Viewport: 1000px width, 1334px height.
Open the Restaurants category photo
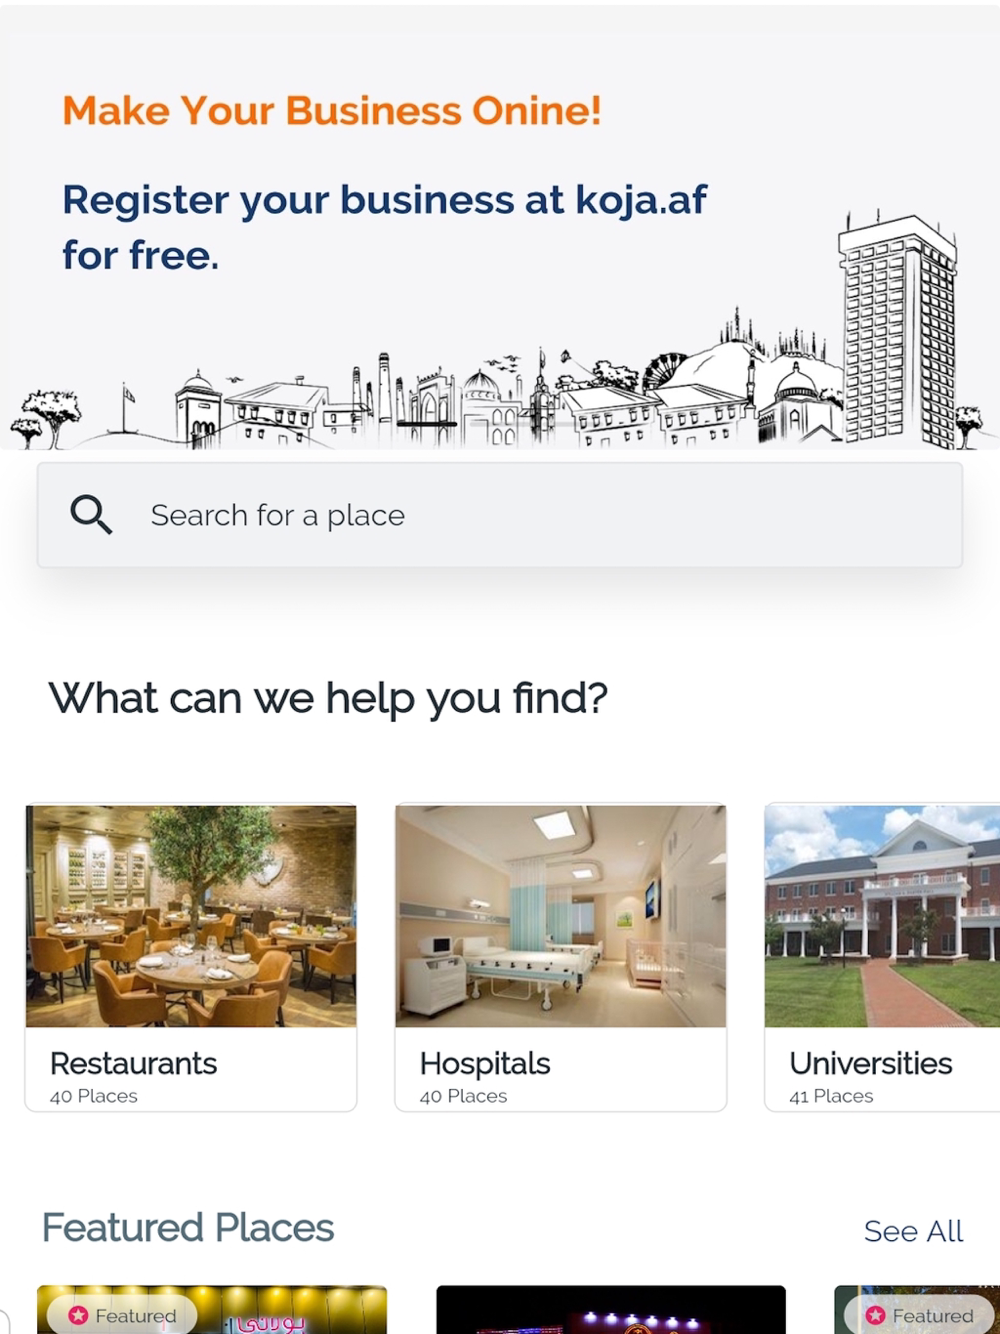click(x=191, y=916)
